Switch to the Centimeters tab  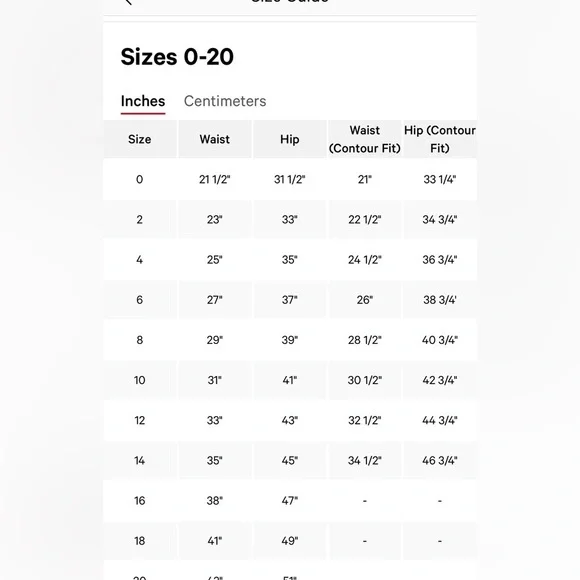(225, 101)
